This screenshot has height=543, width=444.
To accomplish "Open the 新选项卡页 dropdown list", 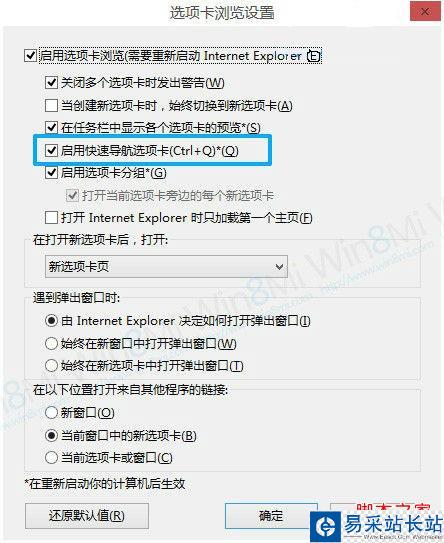I will click(166, 267).
